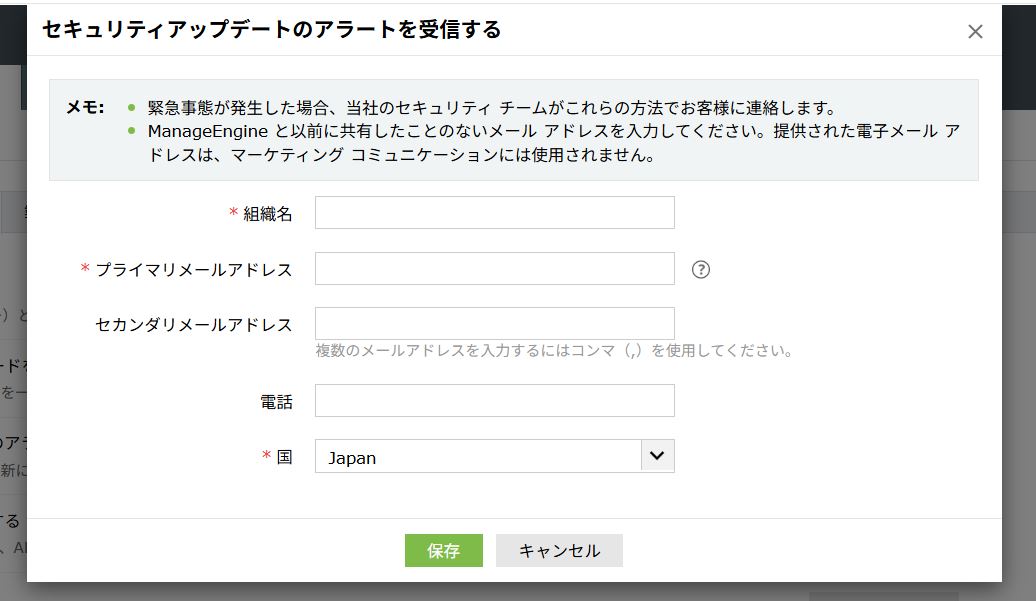
Task: Click the メモ: heading in note box
Action: [x=85, y=108]
